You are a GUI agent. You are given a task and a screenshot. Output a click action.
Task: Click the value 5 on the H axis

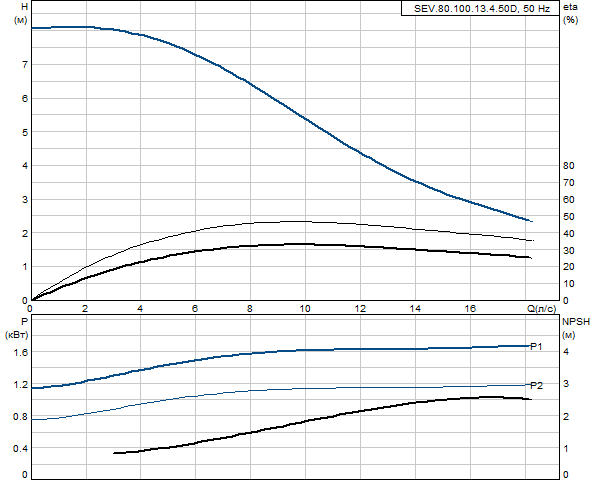(x=25, y=132)
